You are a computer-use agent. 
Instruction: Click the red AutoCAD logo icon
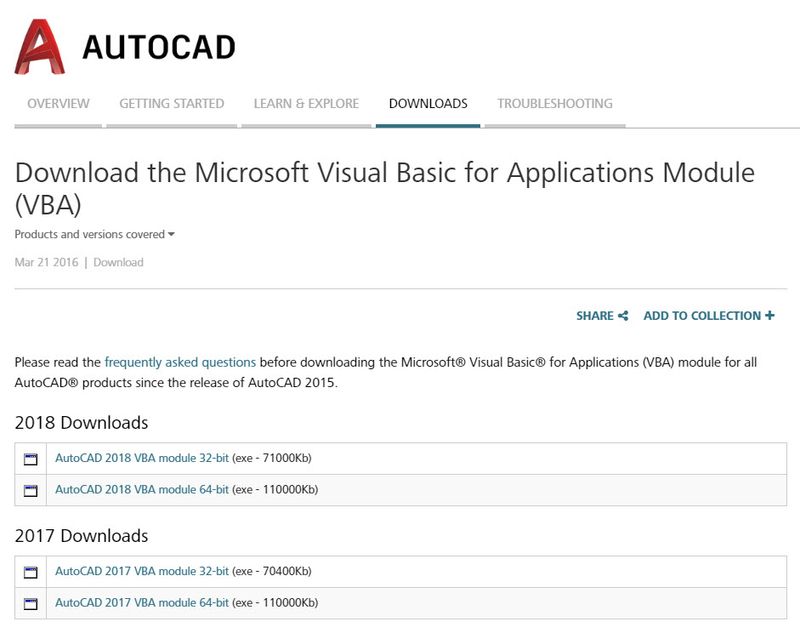pos(40,46)
